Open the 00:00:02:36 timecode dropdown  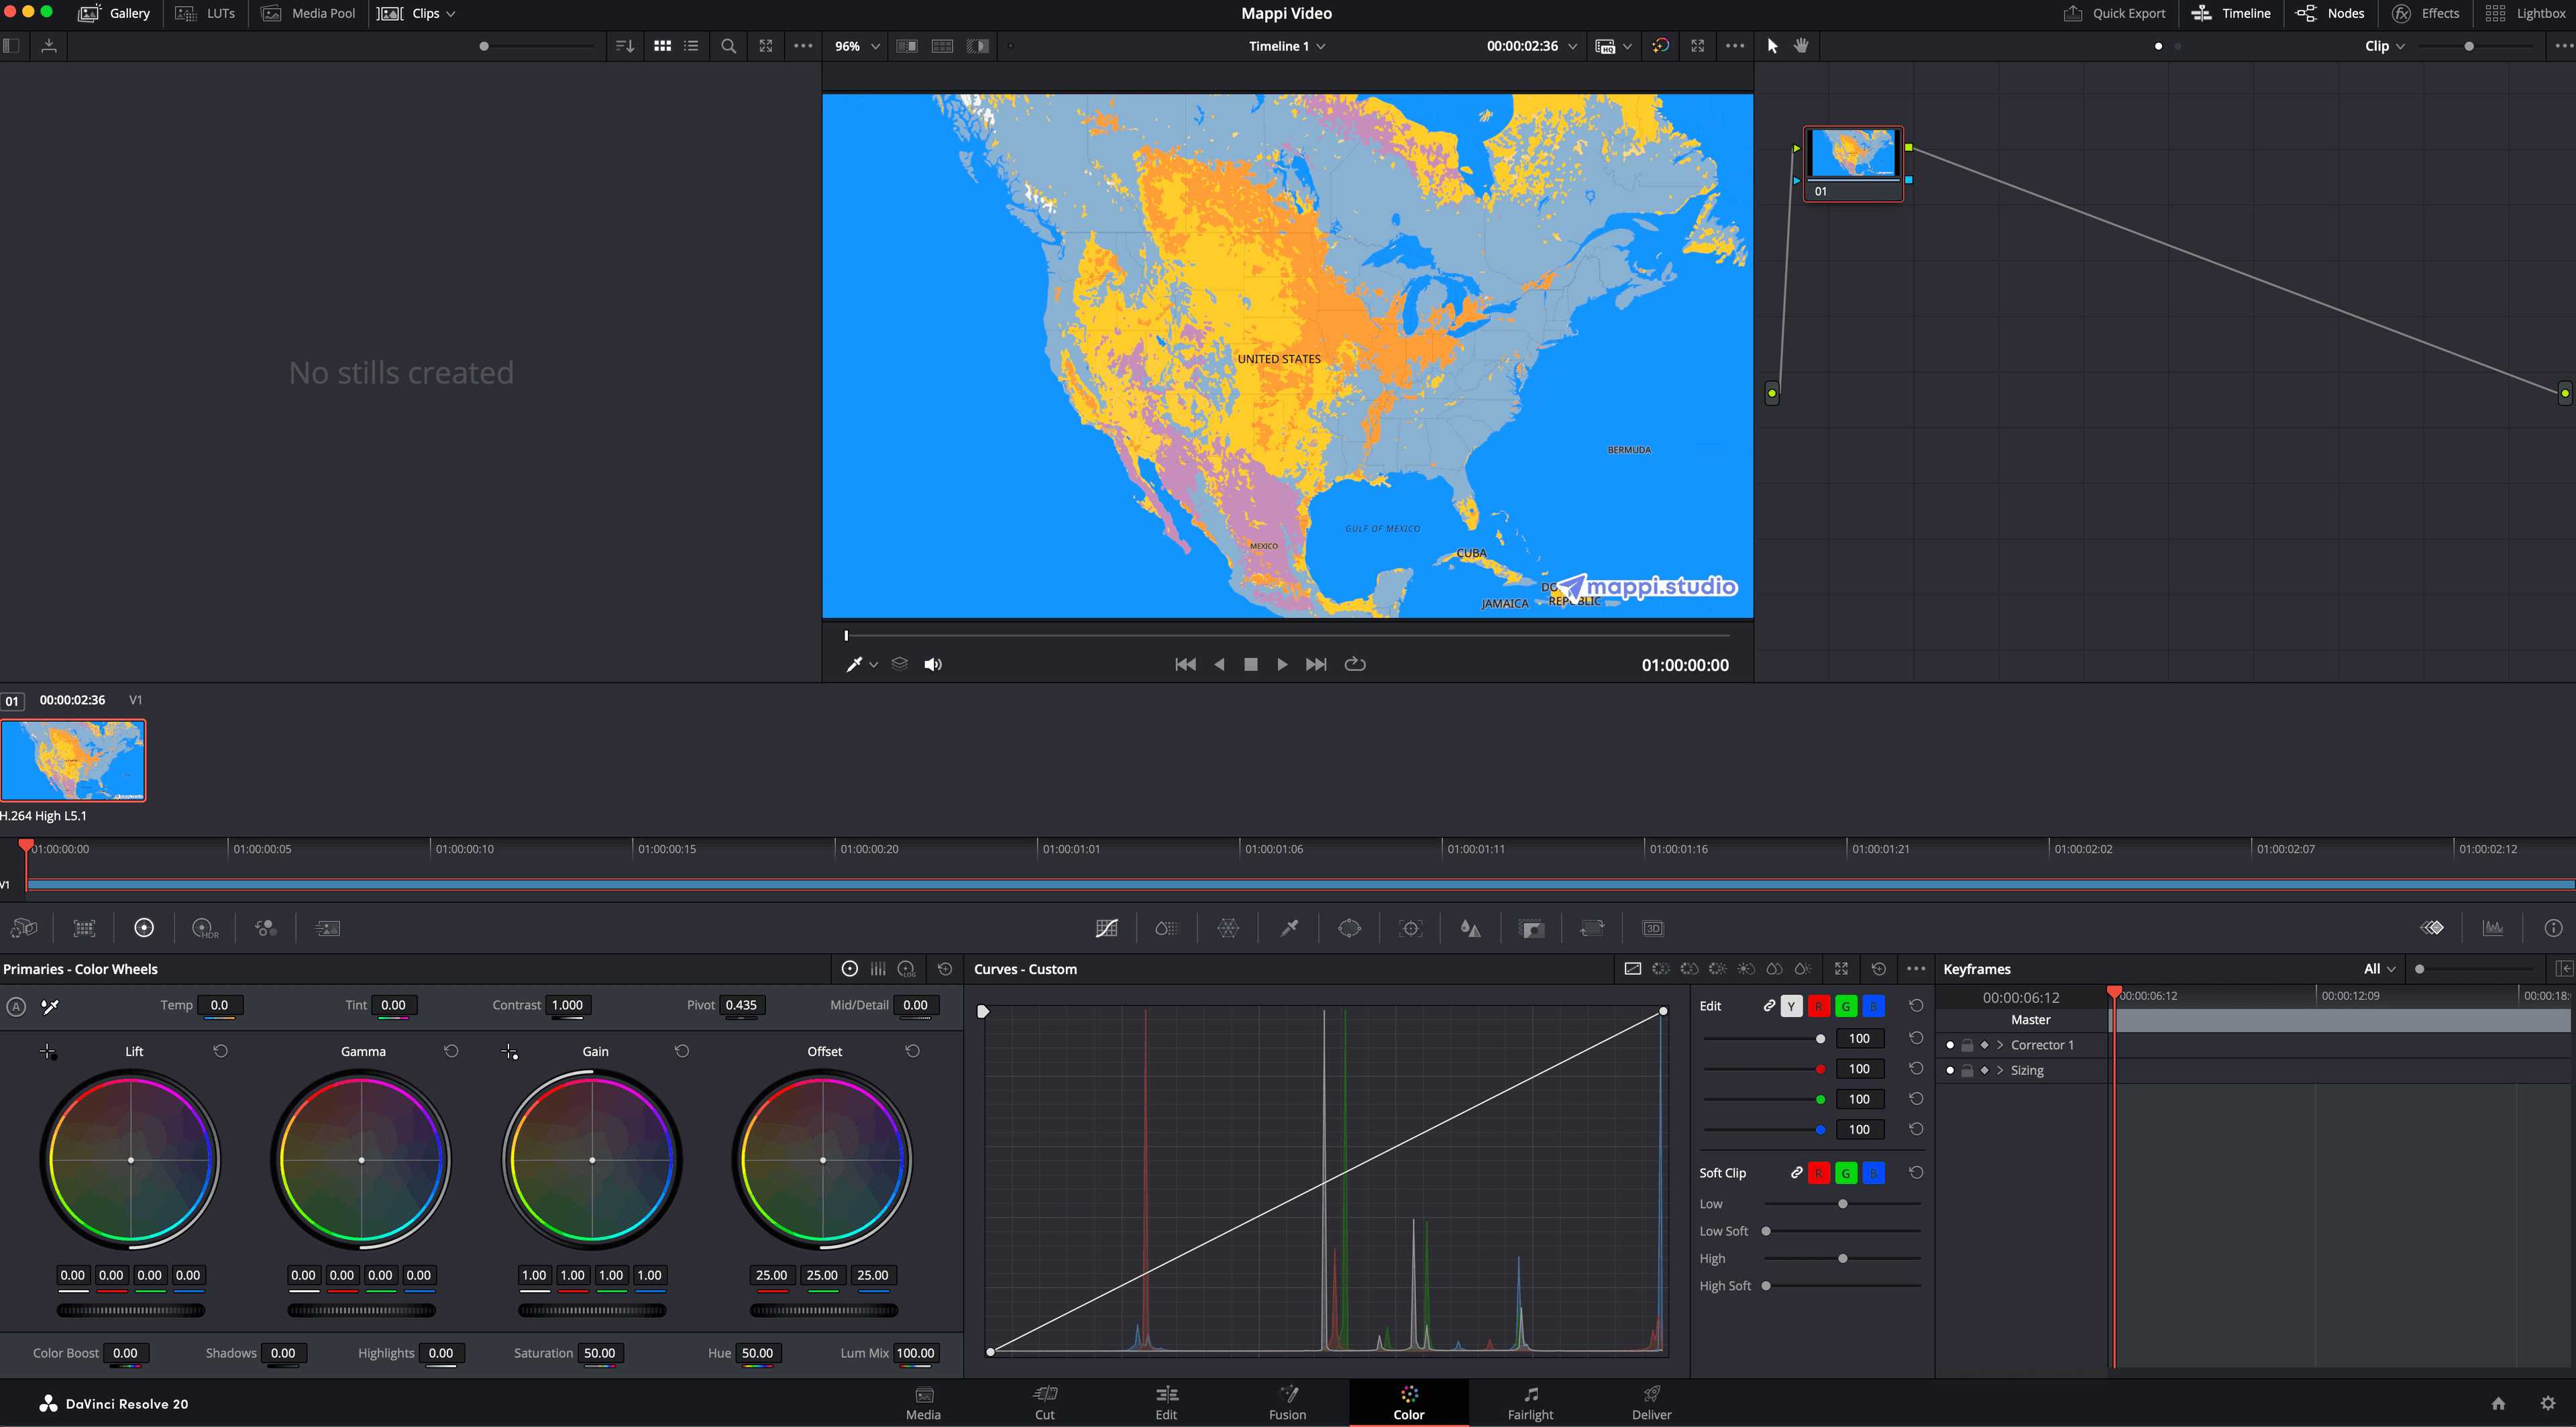(1572, 46)
